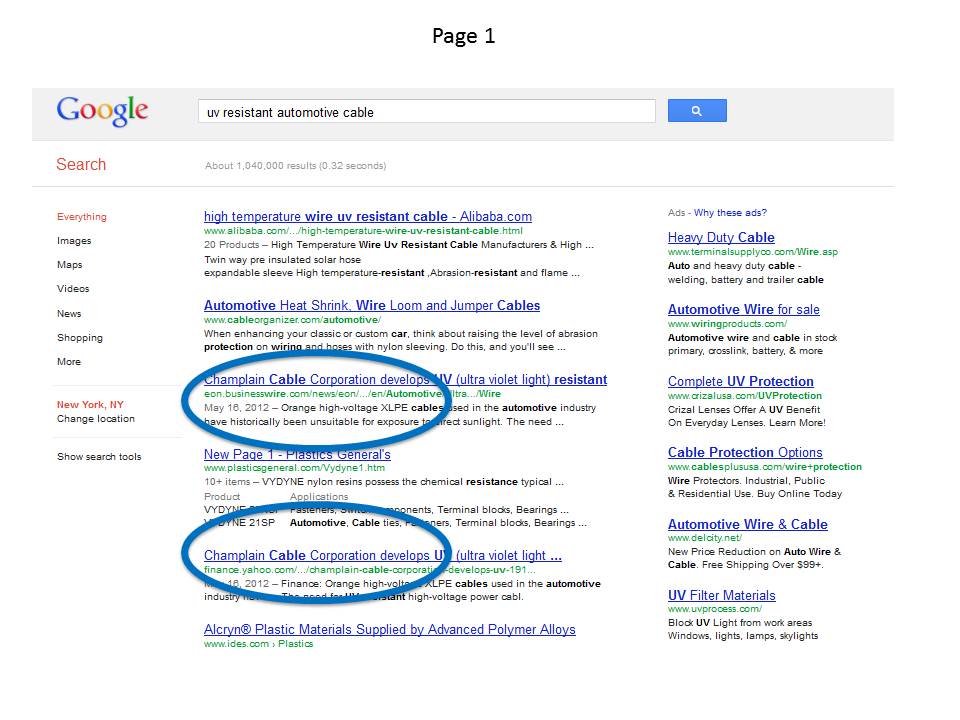Click the www.wiringproducts.com/ URL
The height and width of the screenshot is (720, 960).
(x=727, y=324)
